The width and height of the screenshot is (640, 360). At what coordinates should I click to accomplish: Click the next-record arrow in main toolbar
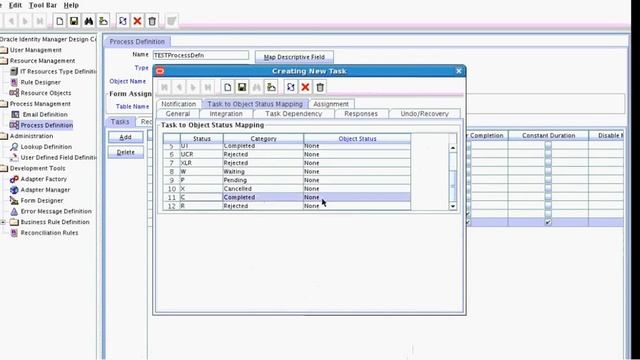point(25,21)
